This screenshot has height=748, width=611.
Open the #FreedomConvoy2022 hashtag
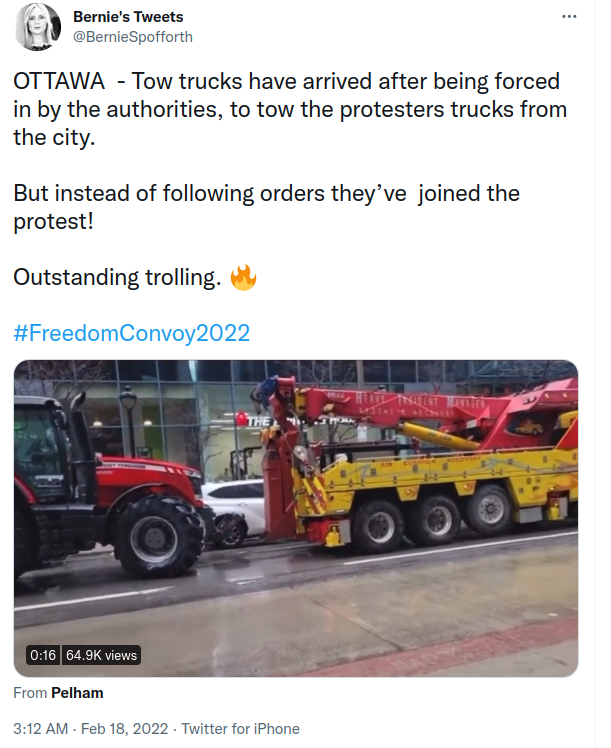[x=132, y=332]
